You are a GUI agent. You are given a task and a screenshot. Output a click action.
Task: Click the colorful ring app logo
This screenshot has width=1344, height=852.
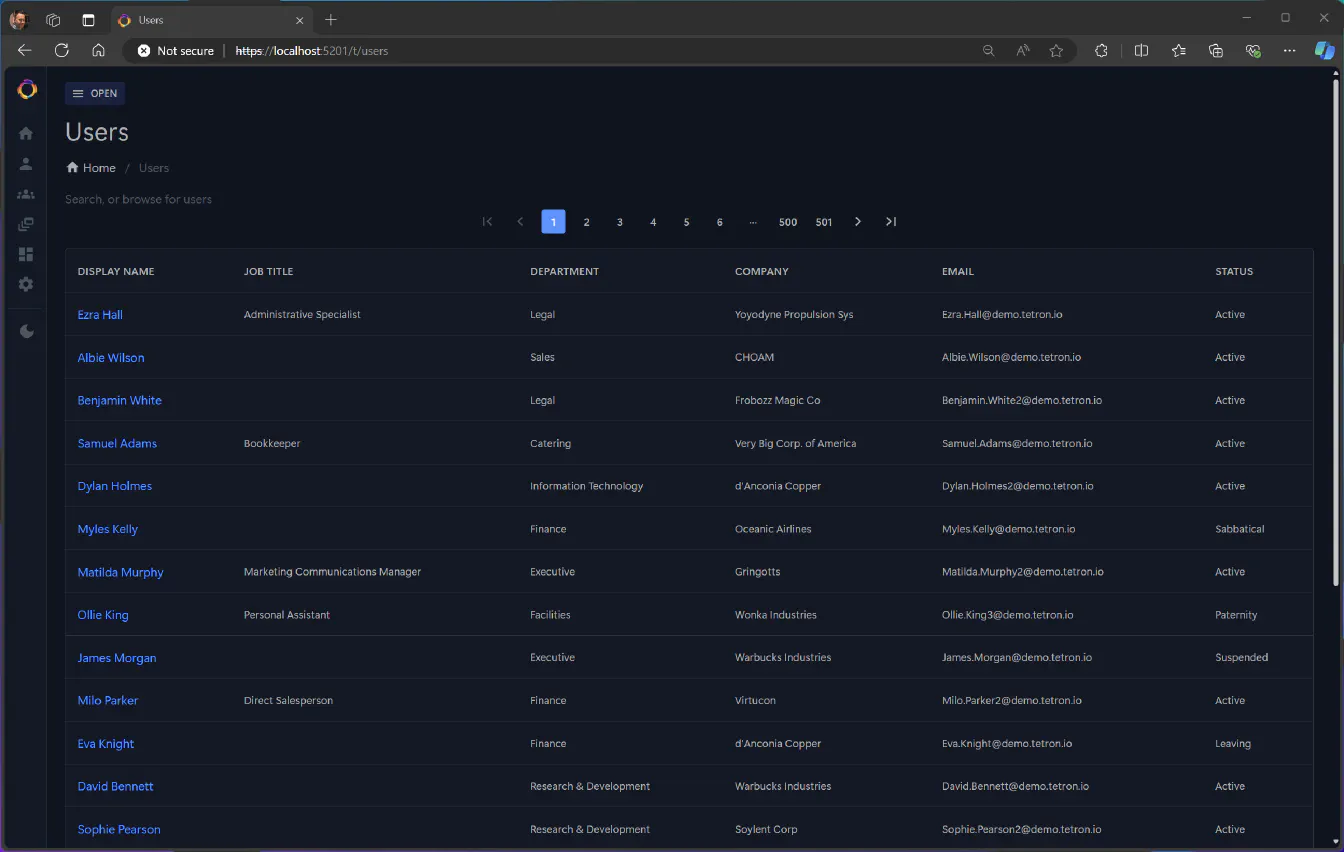tap(27, 90)
